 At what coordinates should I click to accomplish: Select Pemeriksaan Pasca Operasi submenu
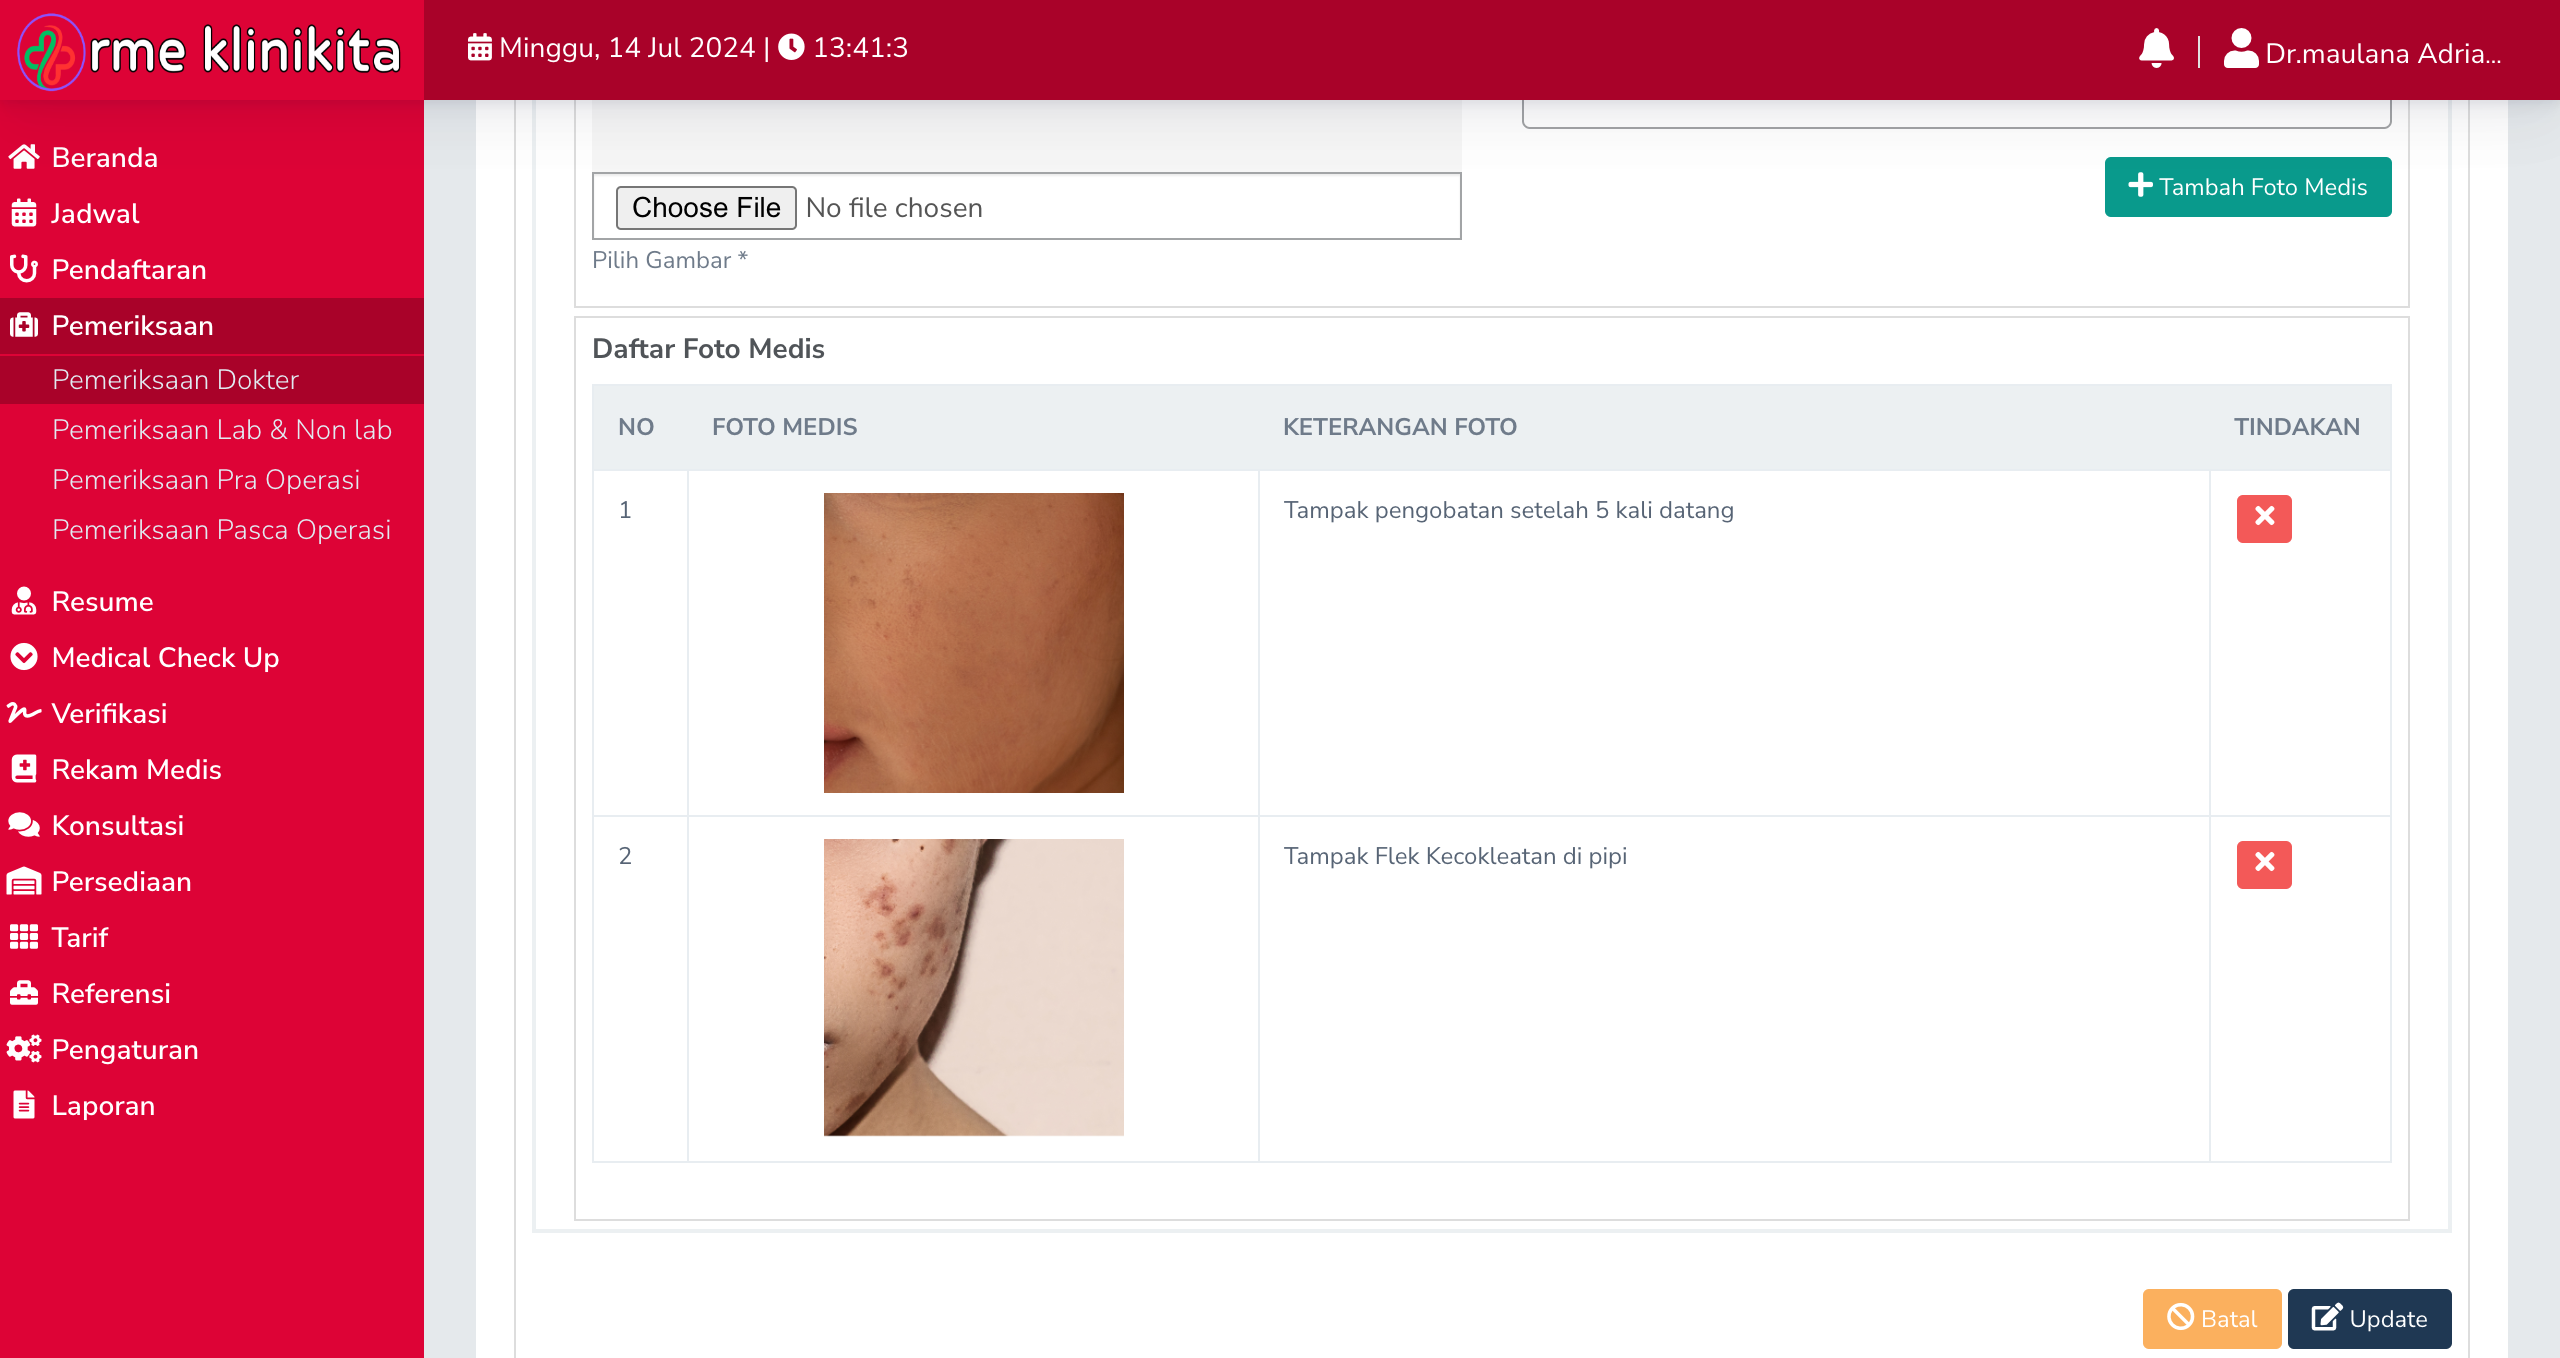[221, 530]
